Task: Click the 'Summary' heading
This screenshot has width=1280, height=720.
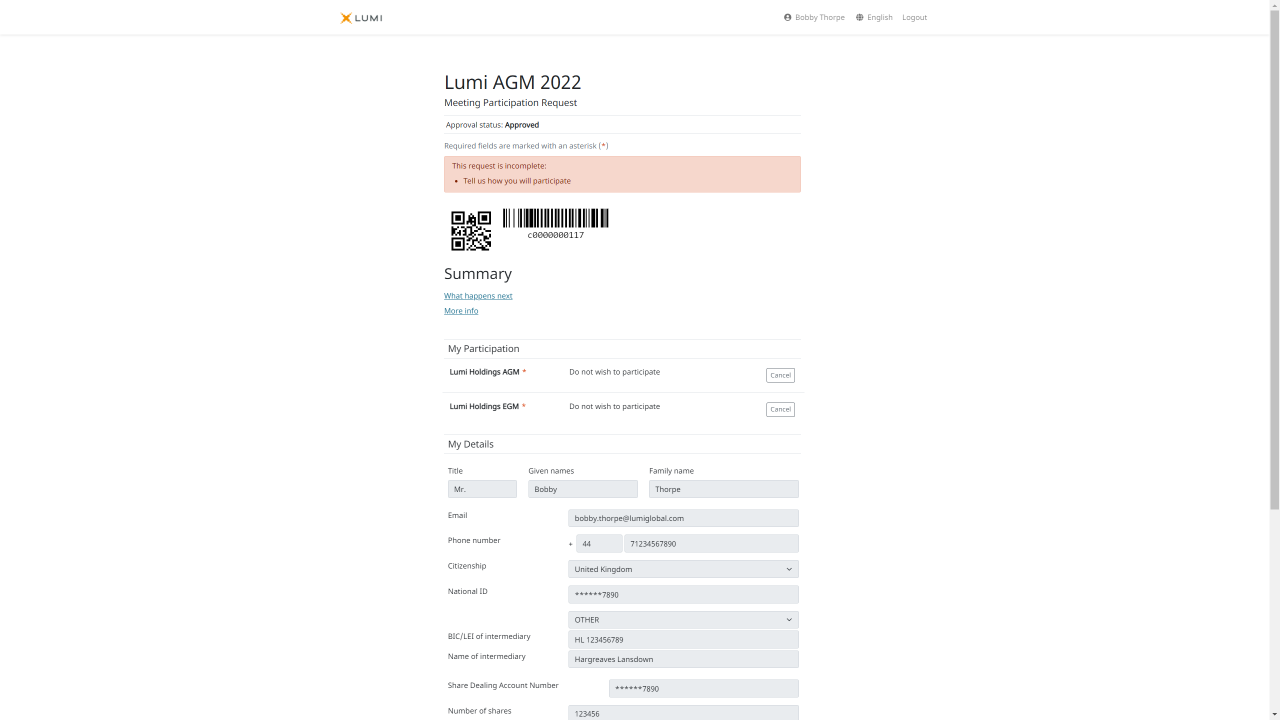Action: [x=478, y=274]
